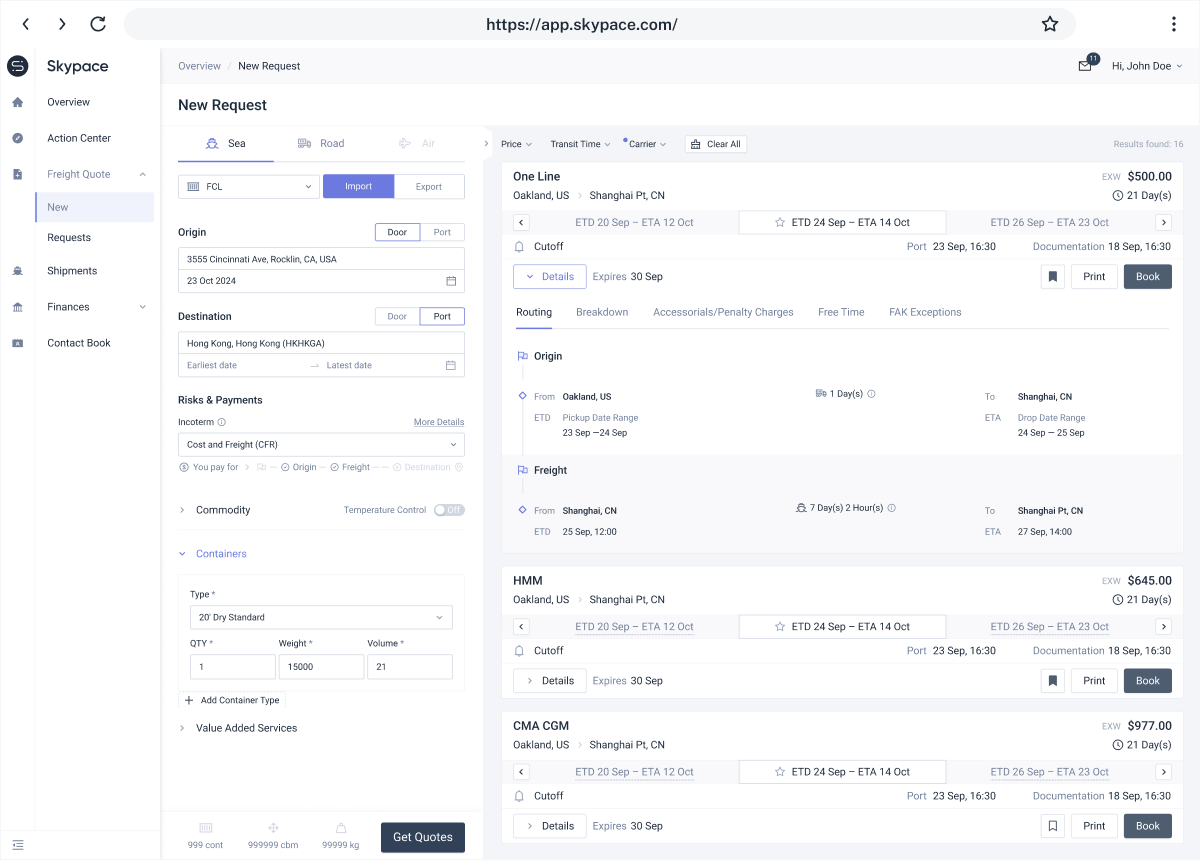The height and width of the screenshot is (861, 1200).
Task: Go back with browser back arrow
Action: pos(26,24)
